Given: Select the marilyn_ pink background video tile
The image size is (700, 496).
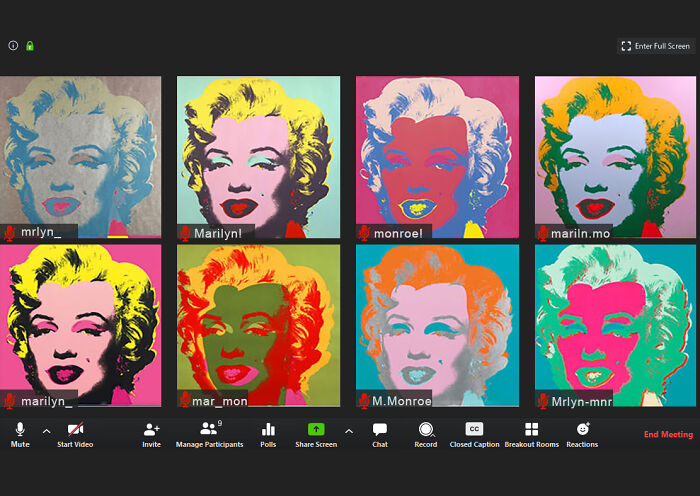Looking at the screenshot, I should pyautogui.click(x=81, y=325).
